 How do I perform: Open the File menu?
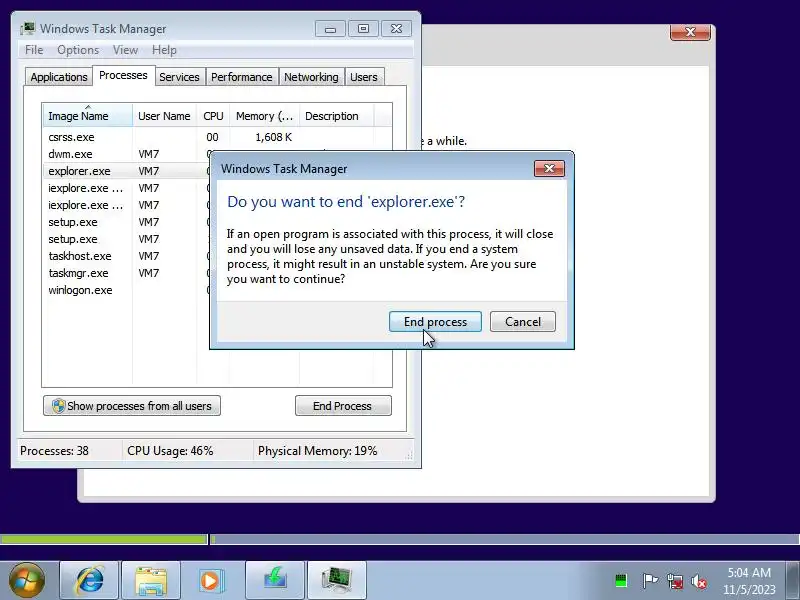coord(34,50)
